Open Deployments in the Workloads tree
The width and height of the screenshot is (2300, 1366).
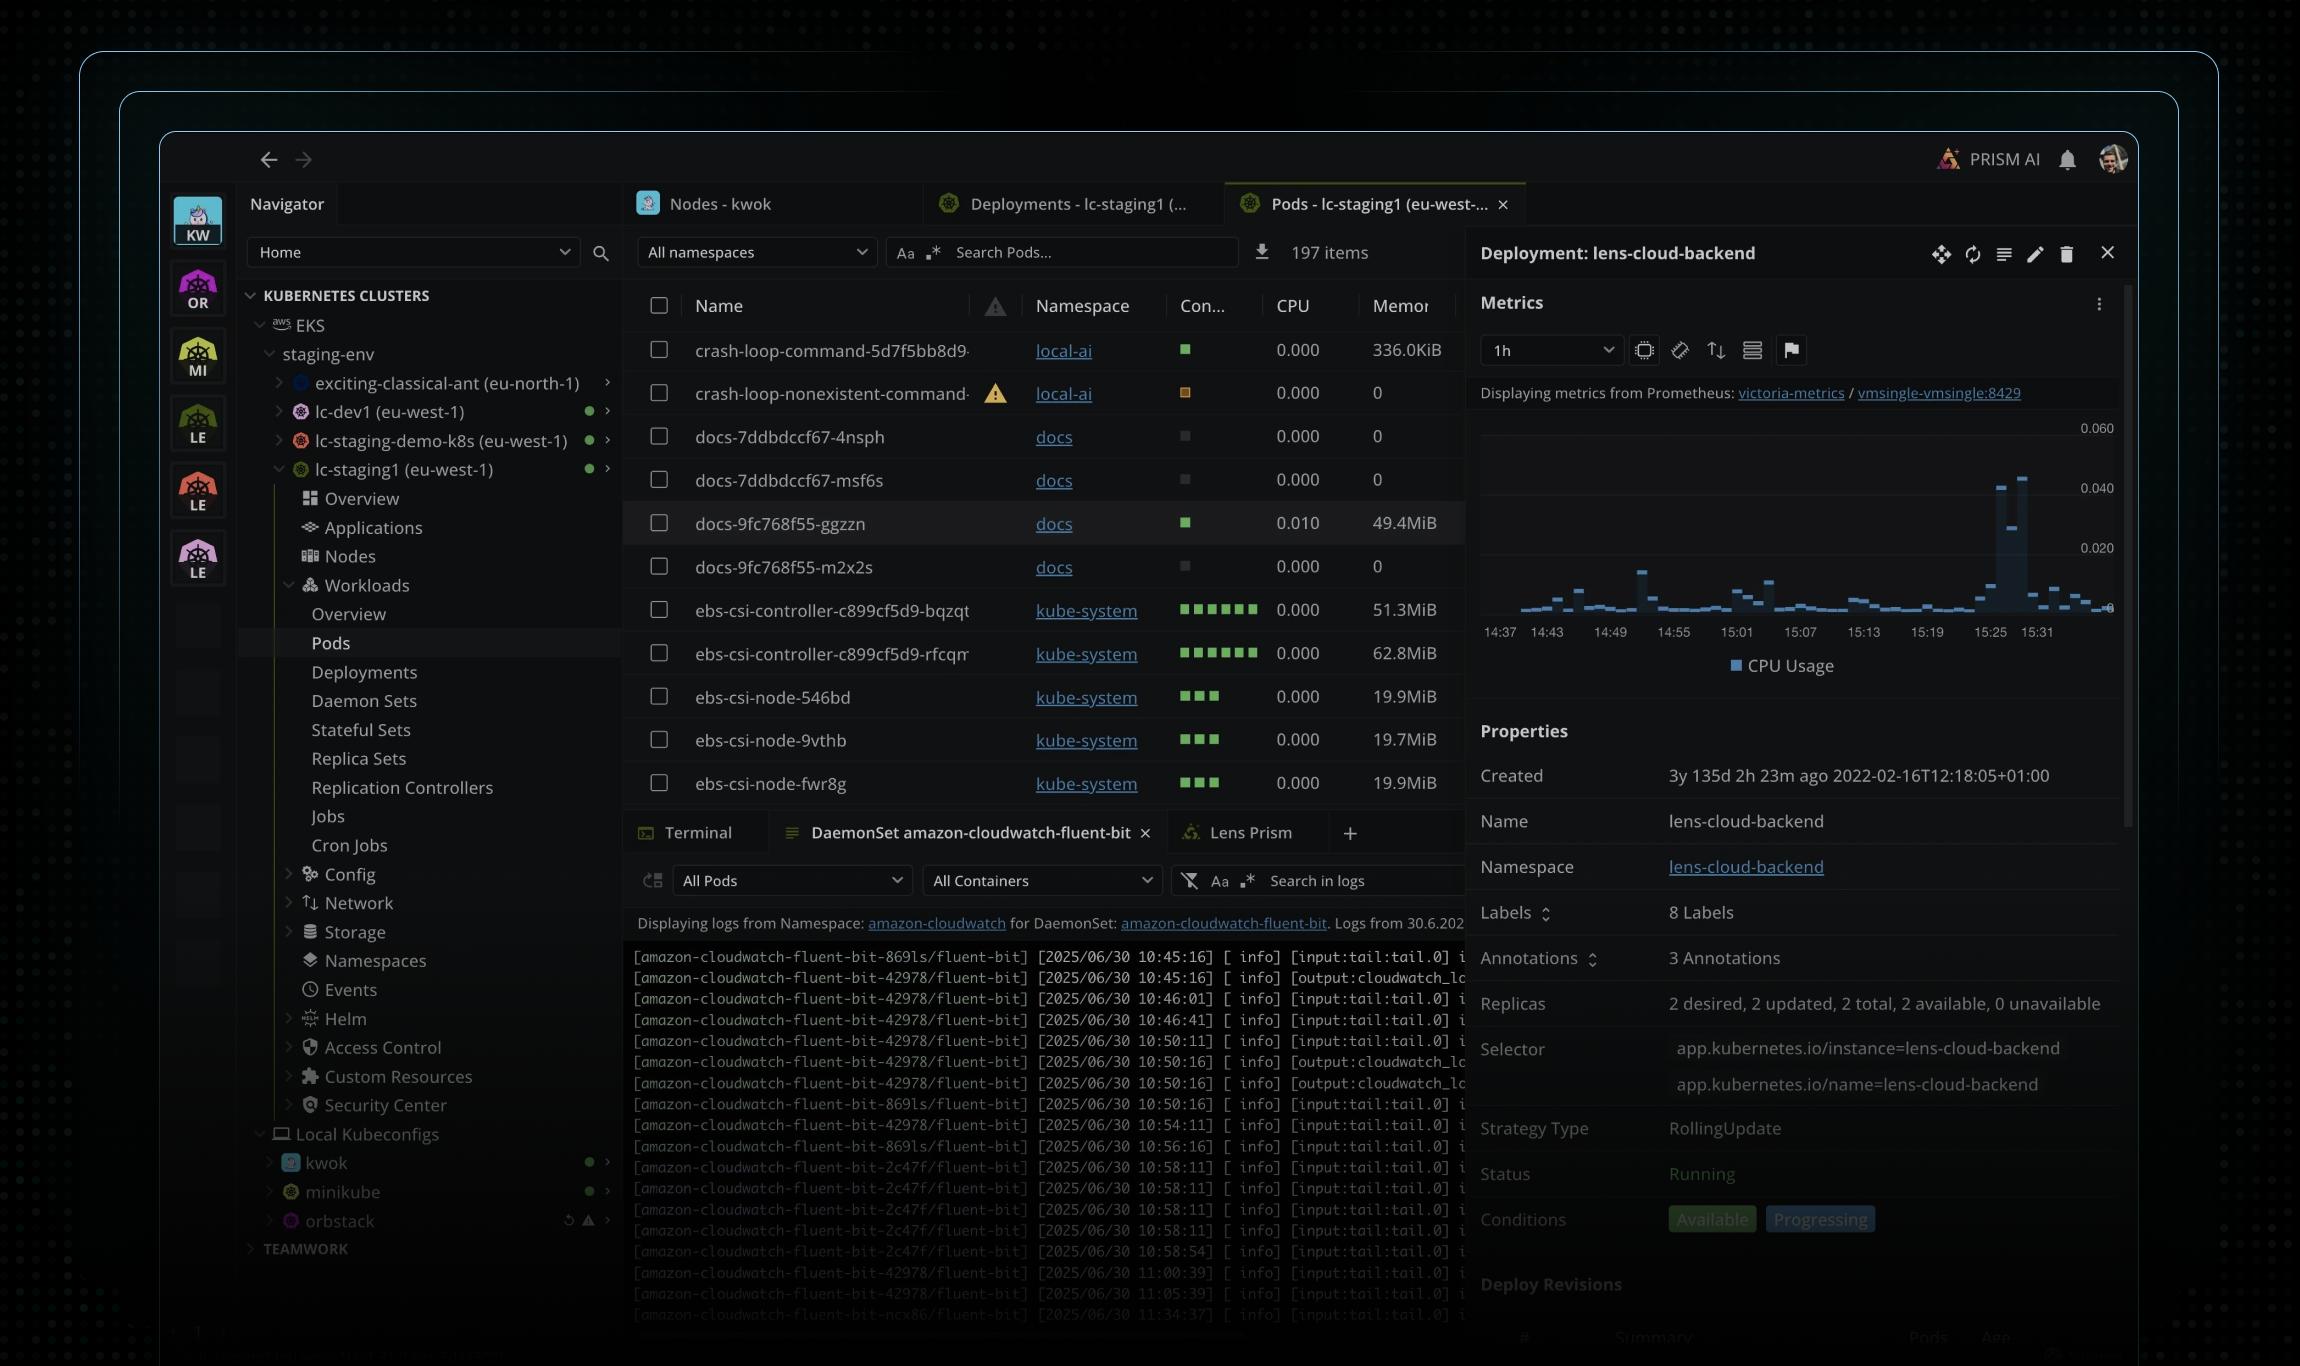pos(364,672)
